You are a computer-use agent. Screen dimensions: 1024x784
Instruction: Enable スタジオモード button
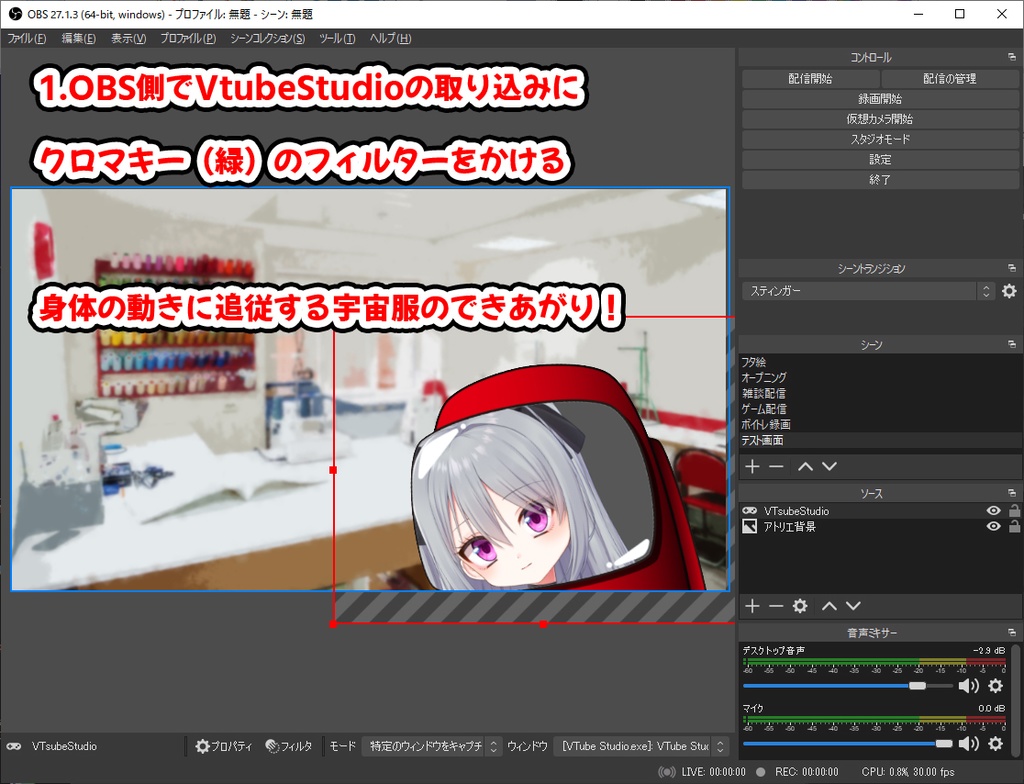point(880,139)
